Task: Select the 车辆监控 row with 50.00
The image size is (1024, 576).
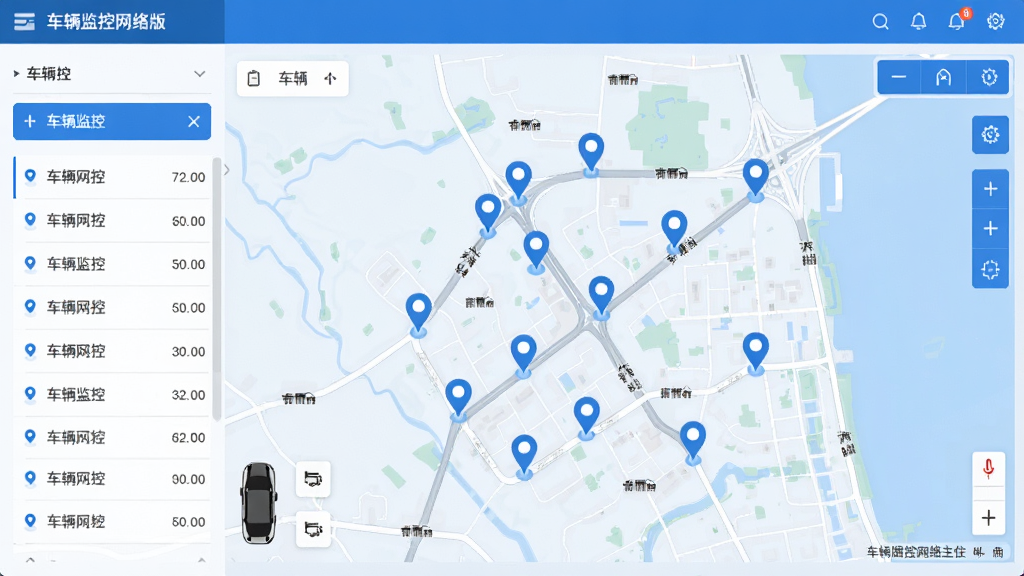Action: [112, 264]
